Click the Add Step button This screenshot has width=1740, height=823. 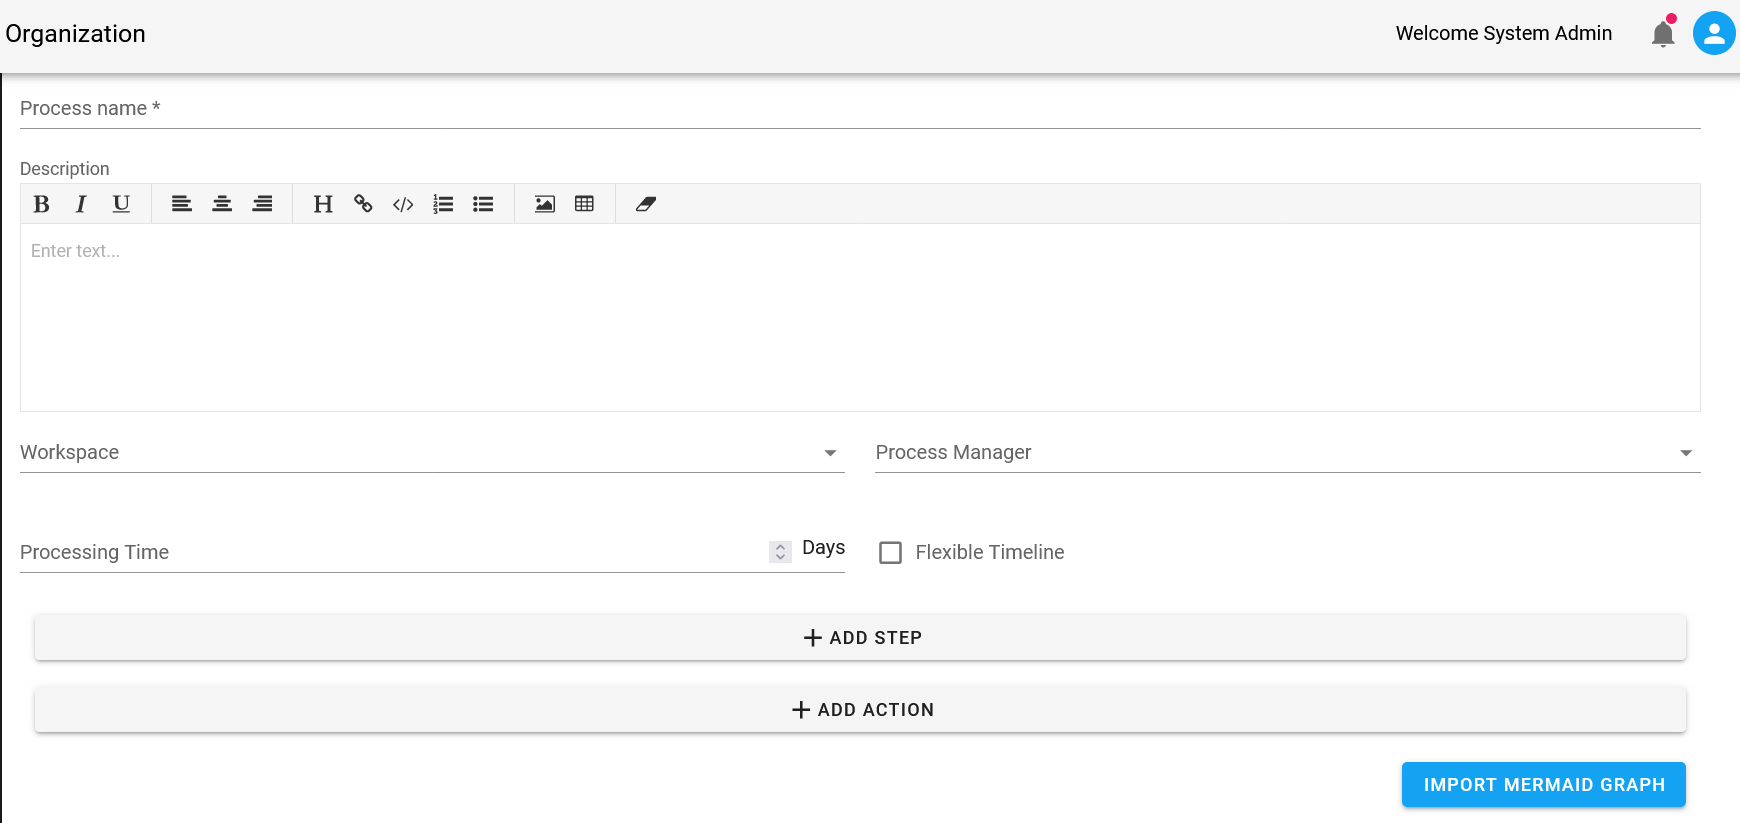[x=860, y=638]
